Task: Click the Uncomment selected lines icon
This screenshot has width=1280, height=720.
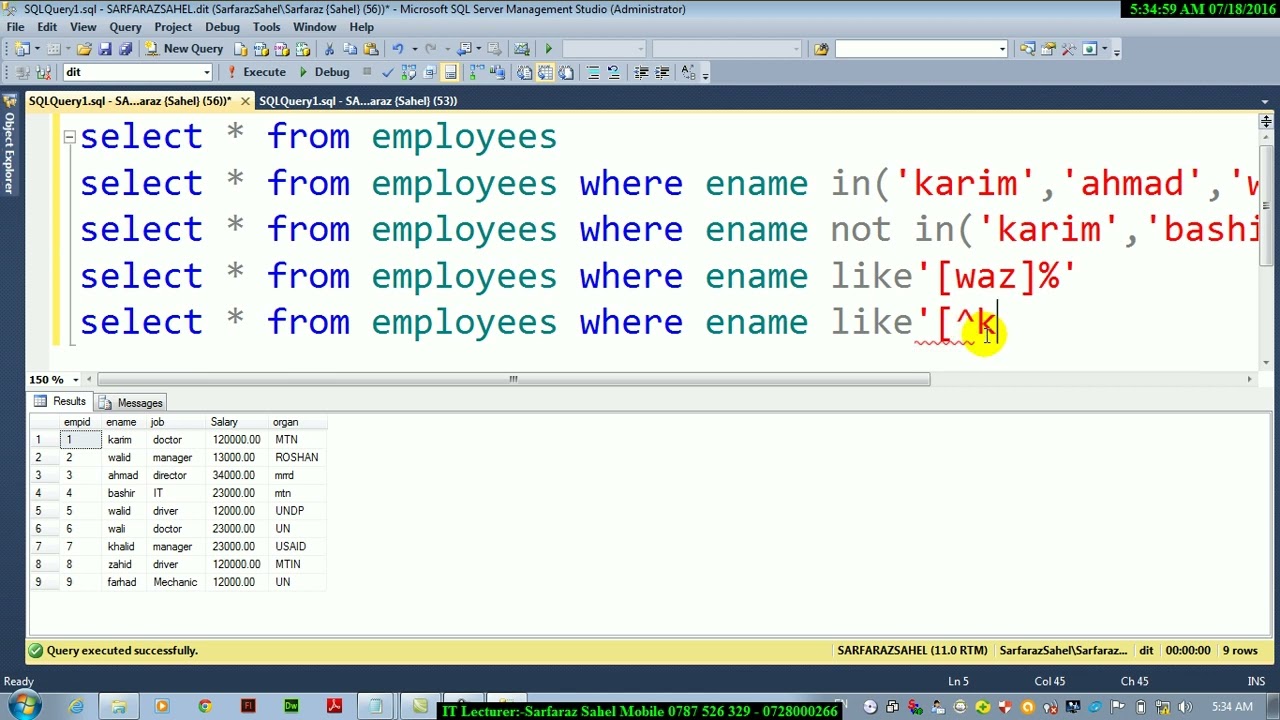Action: tap(613, 72)
